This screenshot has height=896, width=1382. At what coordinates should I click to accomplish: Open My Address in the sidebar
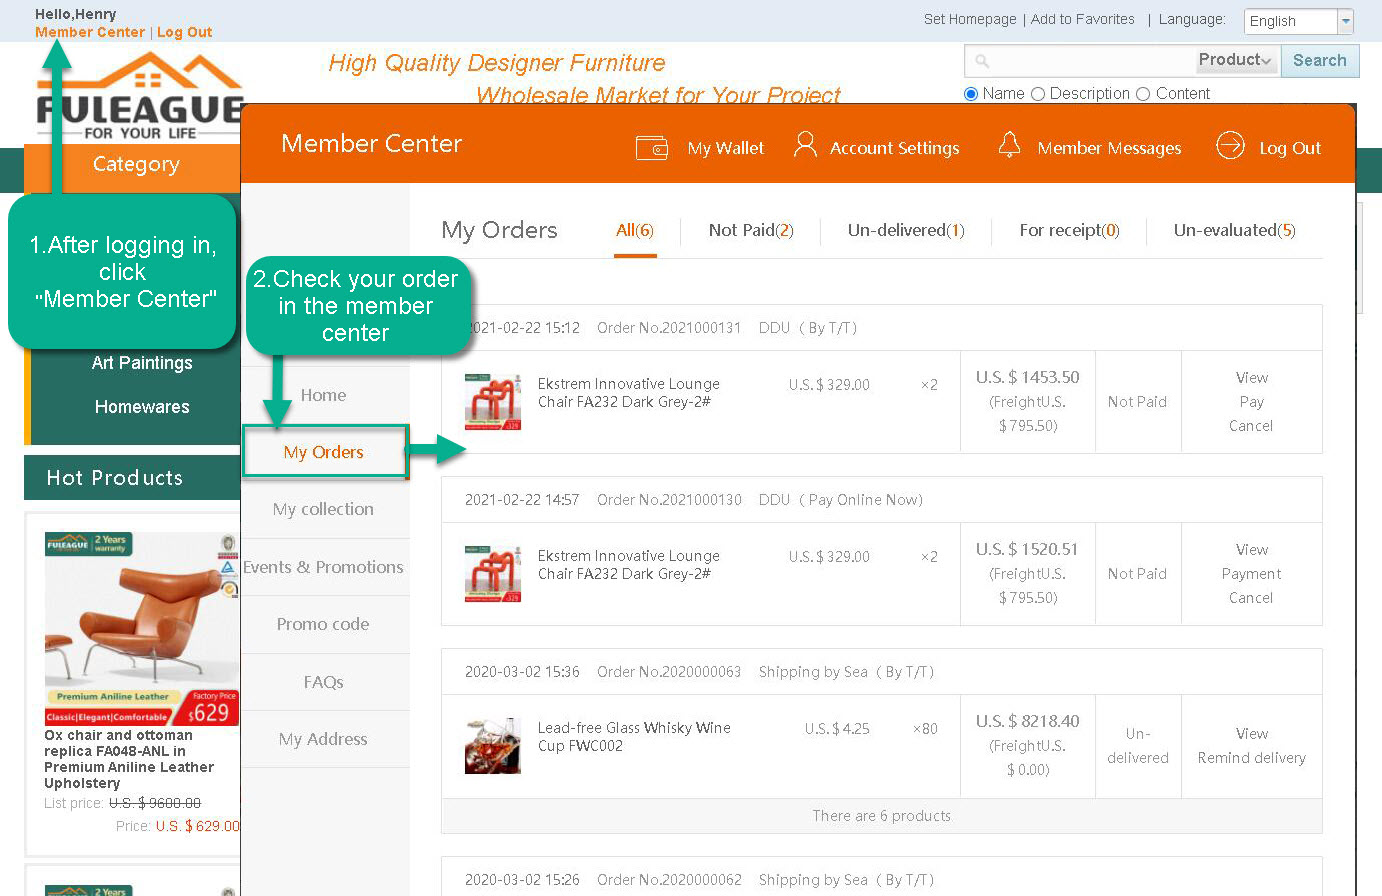coord(323,739)
